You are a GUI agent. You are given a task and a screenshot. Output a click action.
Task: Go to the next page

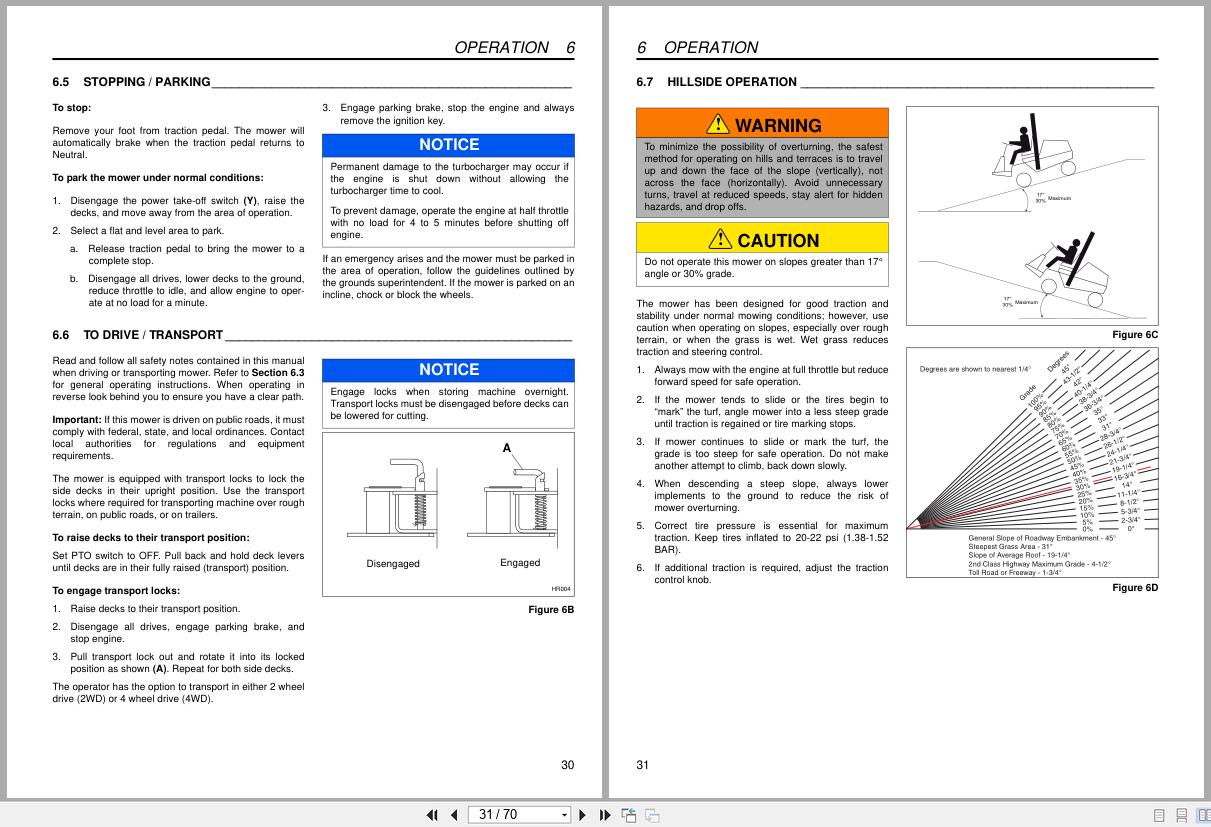(583, 815)
